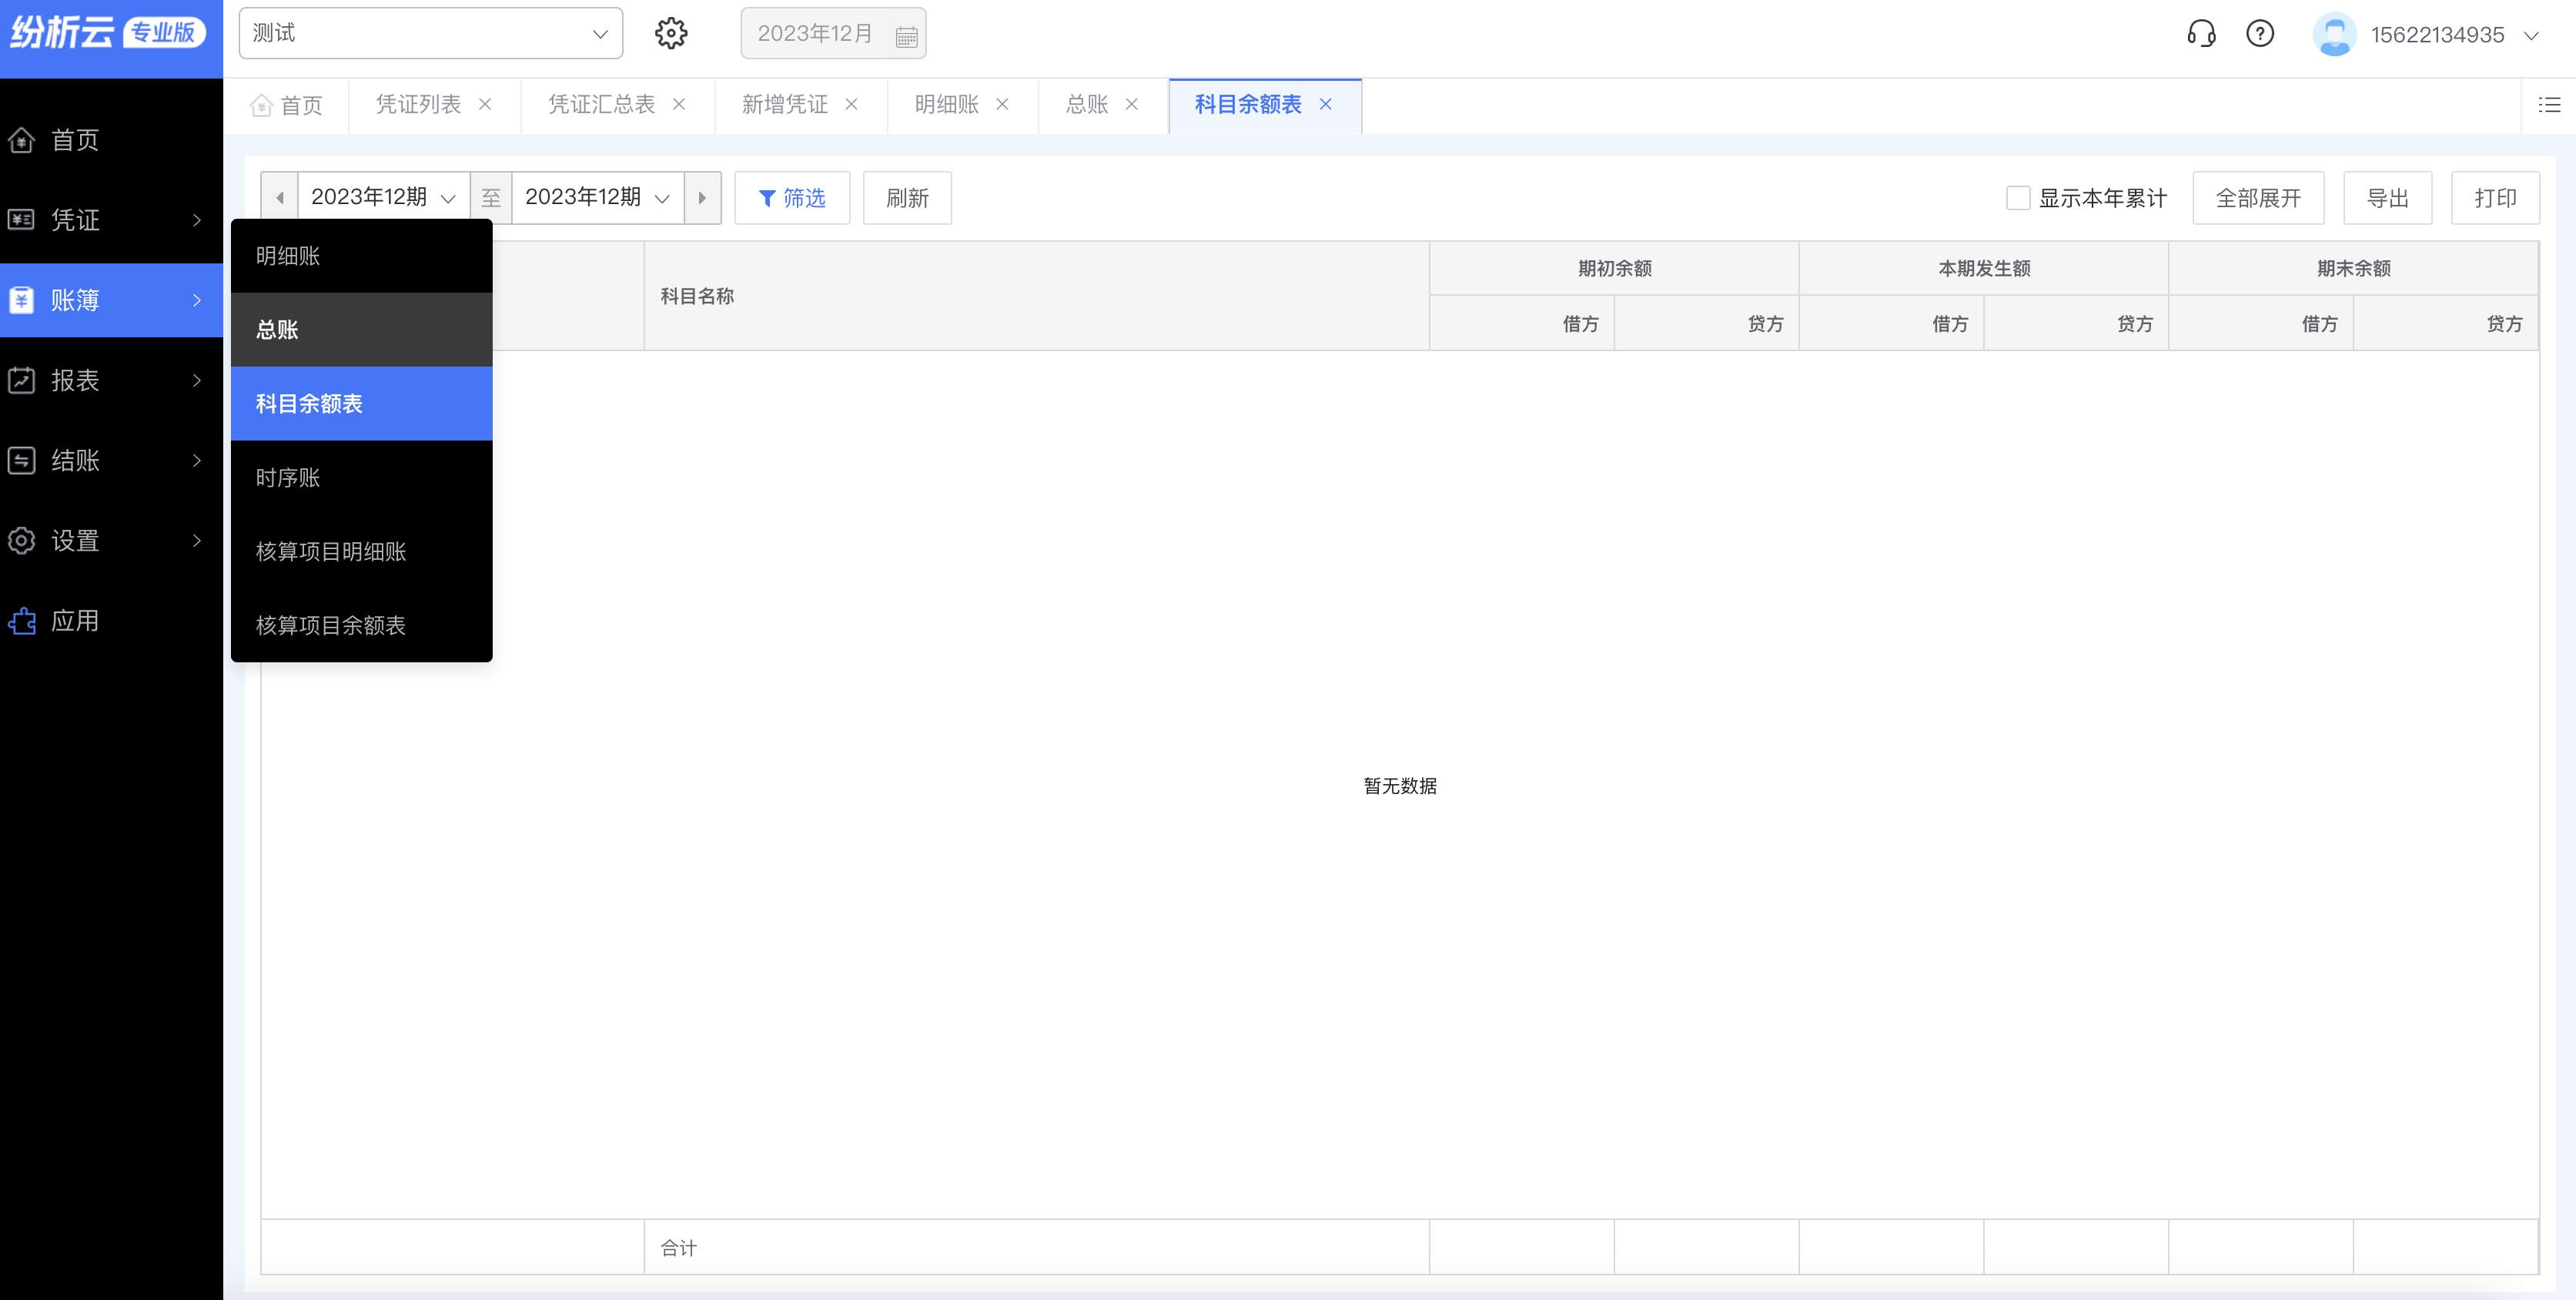Switch to the 新增凭证 tab

[x=784, y=104]
